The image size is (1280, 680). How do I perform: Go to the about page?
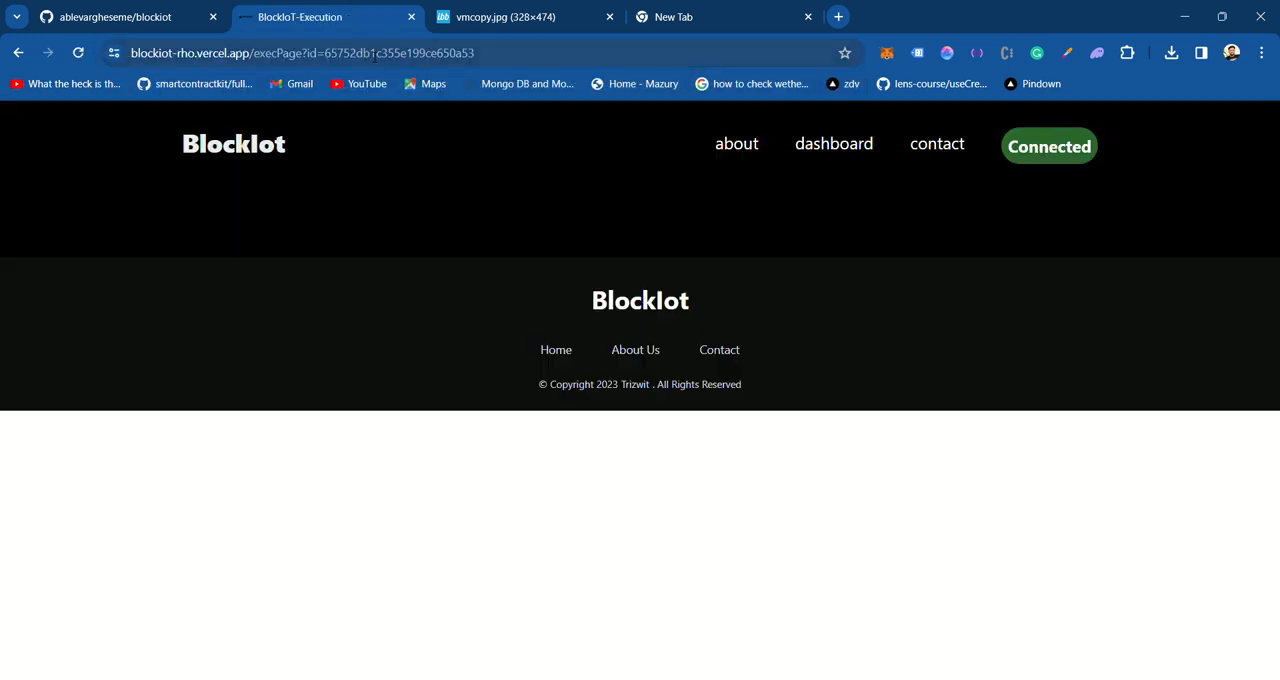(737, 144)
